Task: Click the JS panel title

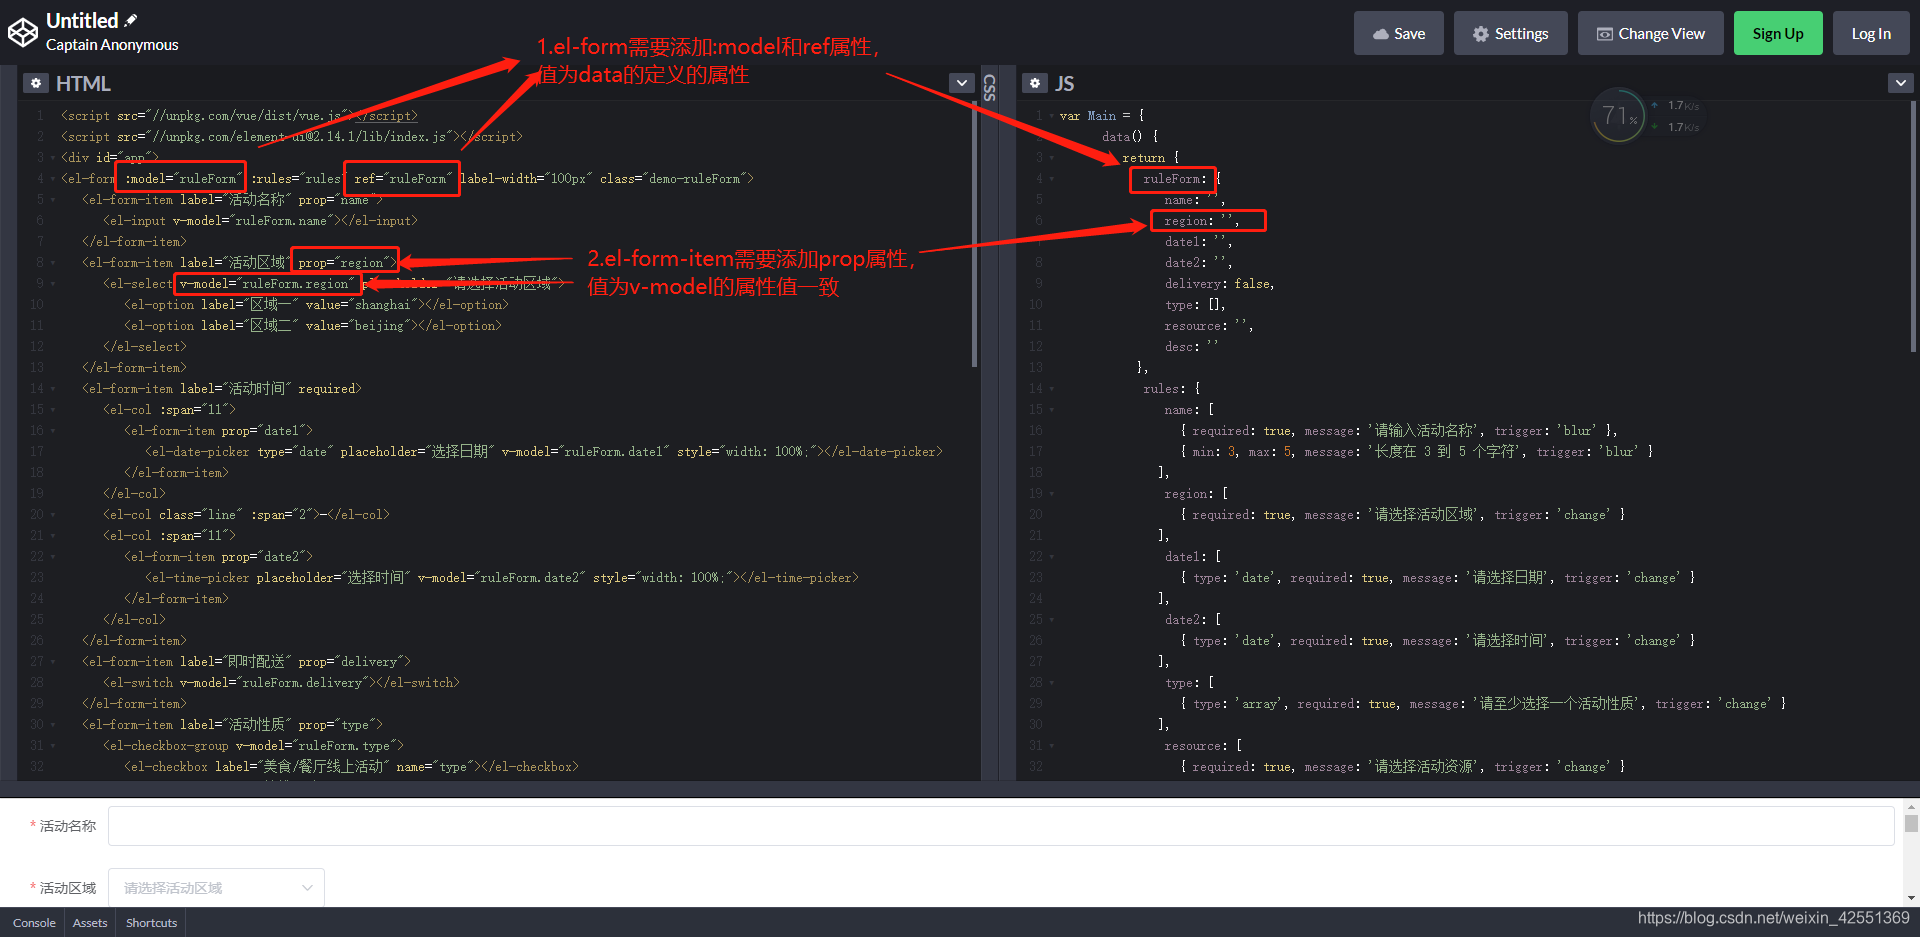Action: click(1064, 84)
